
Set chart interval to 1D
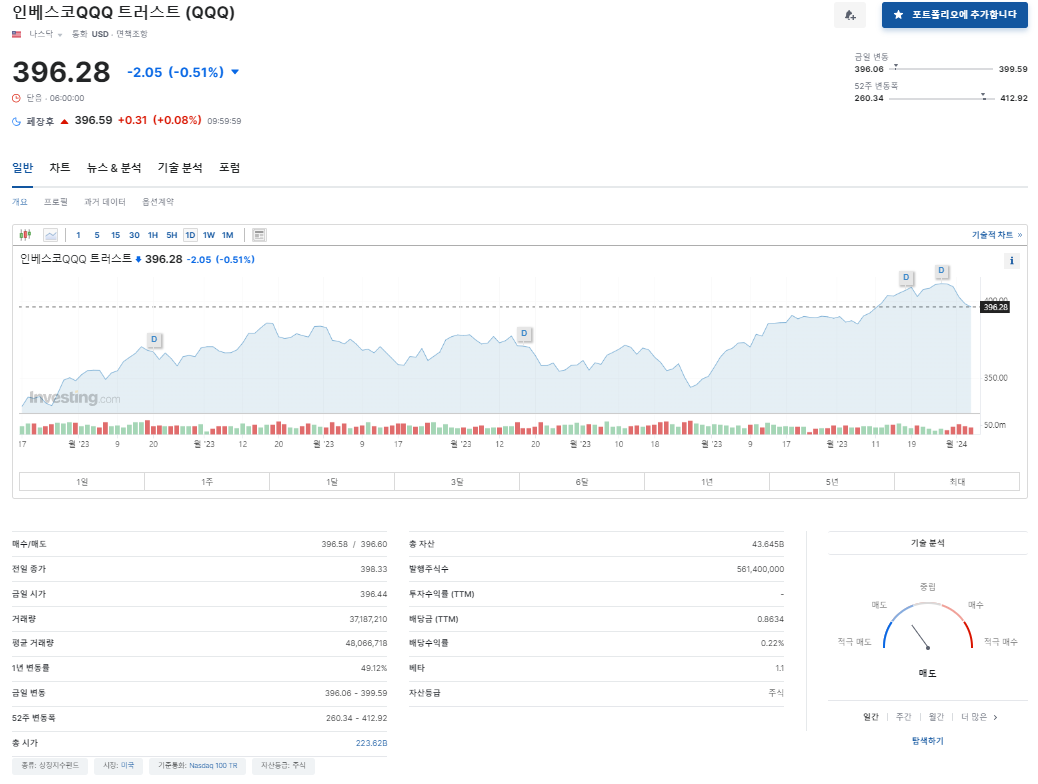(x=190, y=235)
